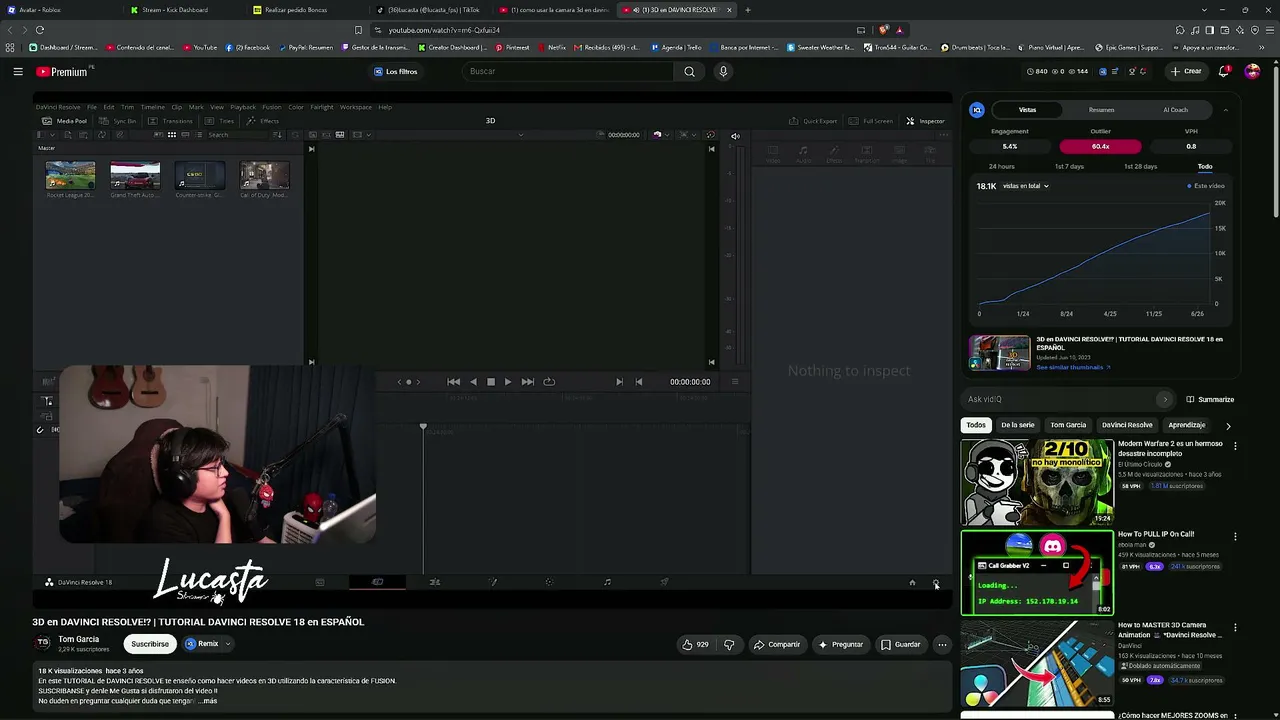The width and height of the screenshot is (1280, 720).
Task: Toggle the Transitions panel in DaVinci
Action: (170, 121)
